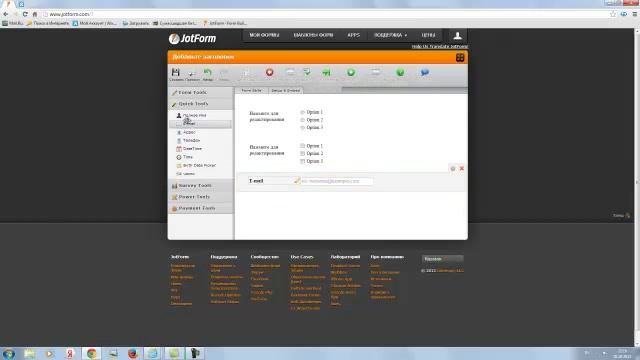Open Мои формы in the navigation
This screenshot has width=640, height=360.
coord(264,36)
